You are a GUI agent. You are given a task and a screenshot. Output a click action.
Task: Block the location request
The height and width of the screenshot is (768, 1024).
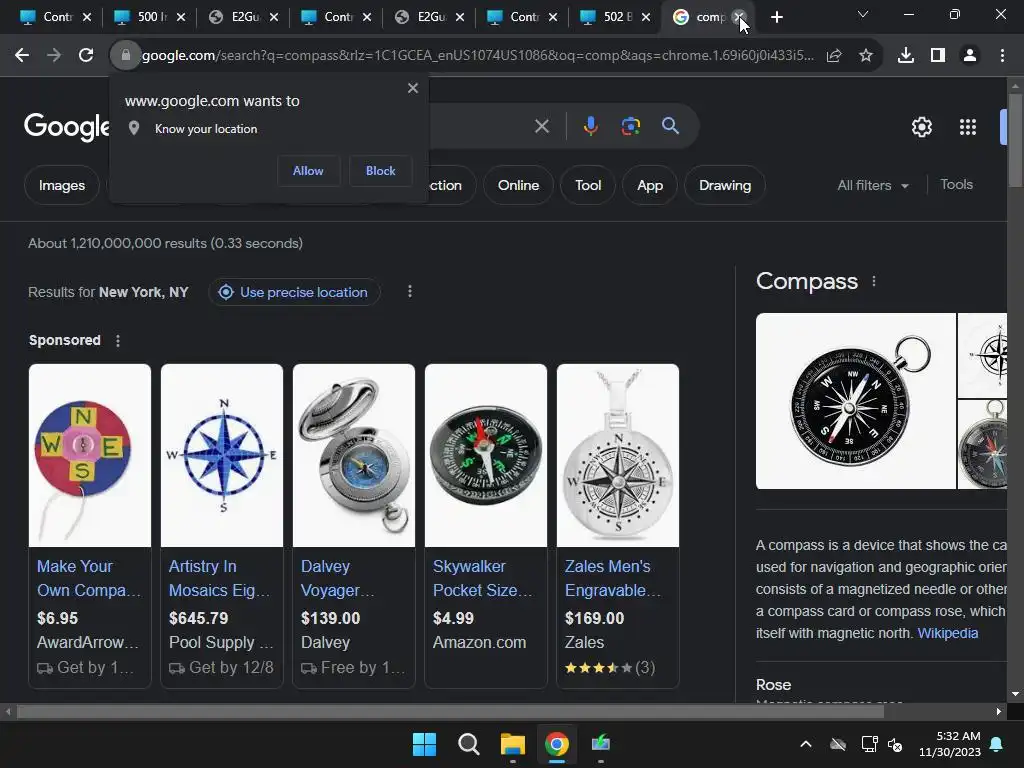(x=381, y=170)
